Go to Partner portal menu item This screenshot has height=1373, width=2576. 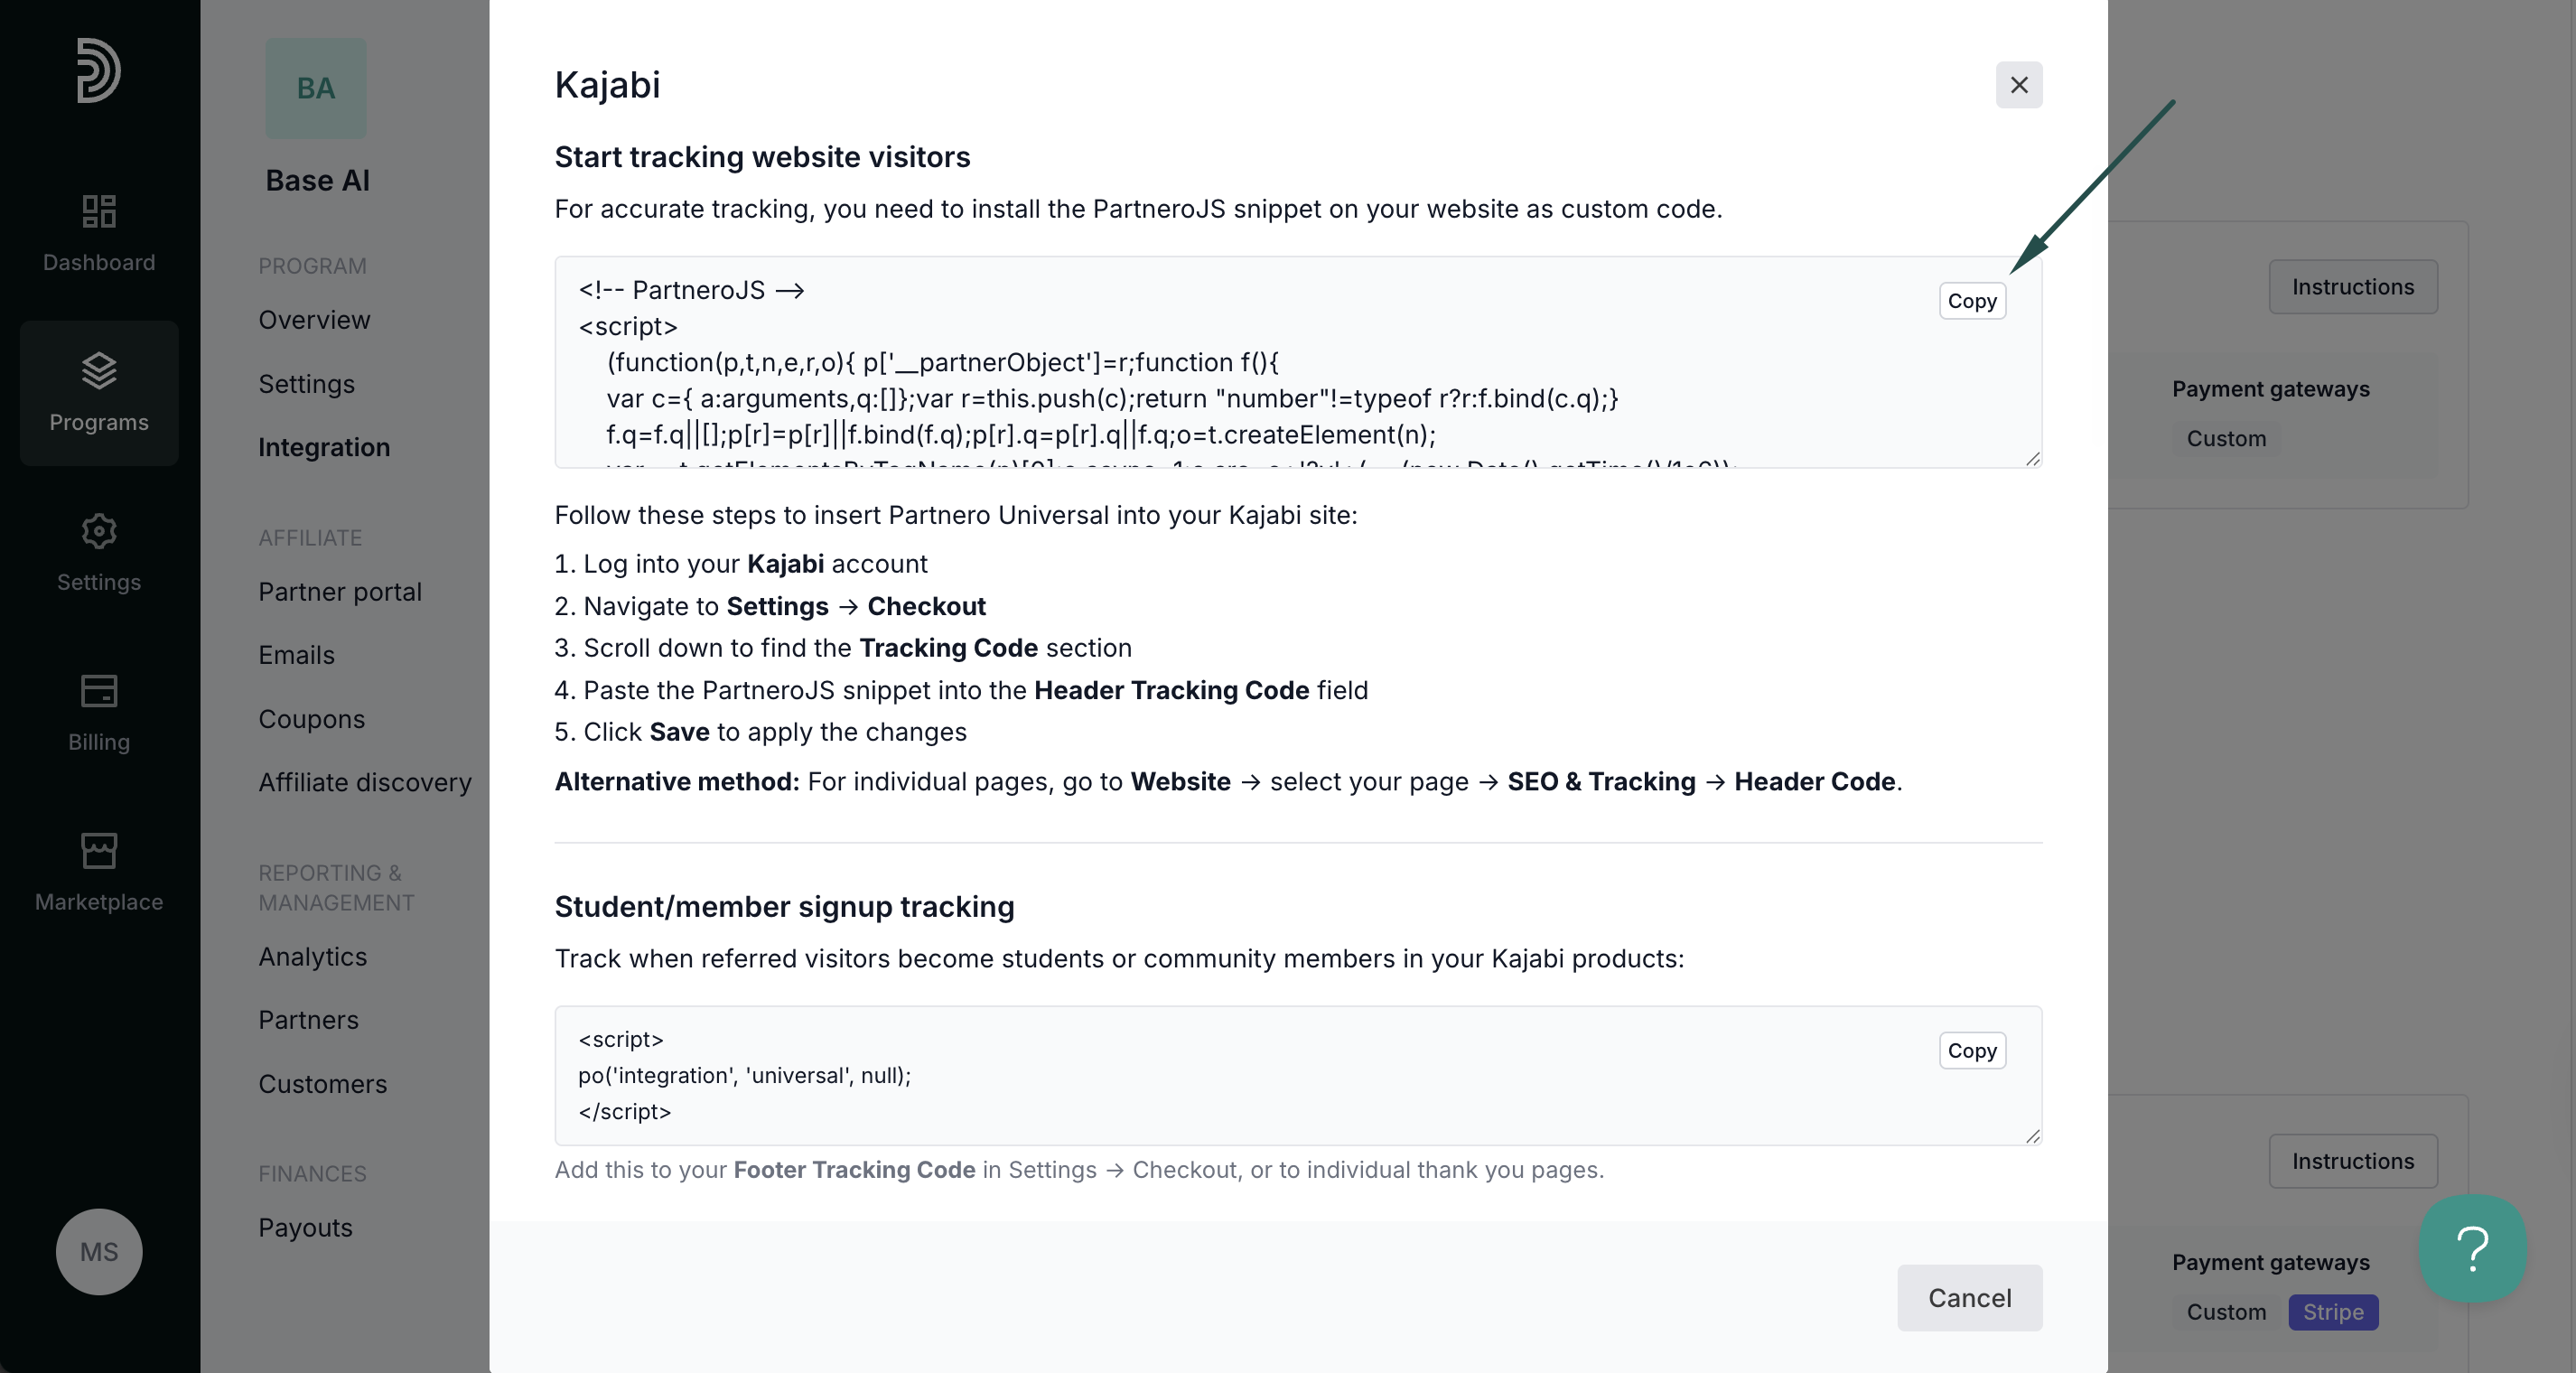[x=340, y=592]
